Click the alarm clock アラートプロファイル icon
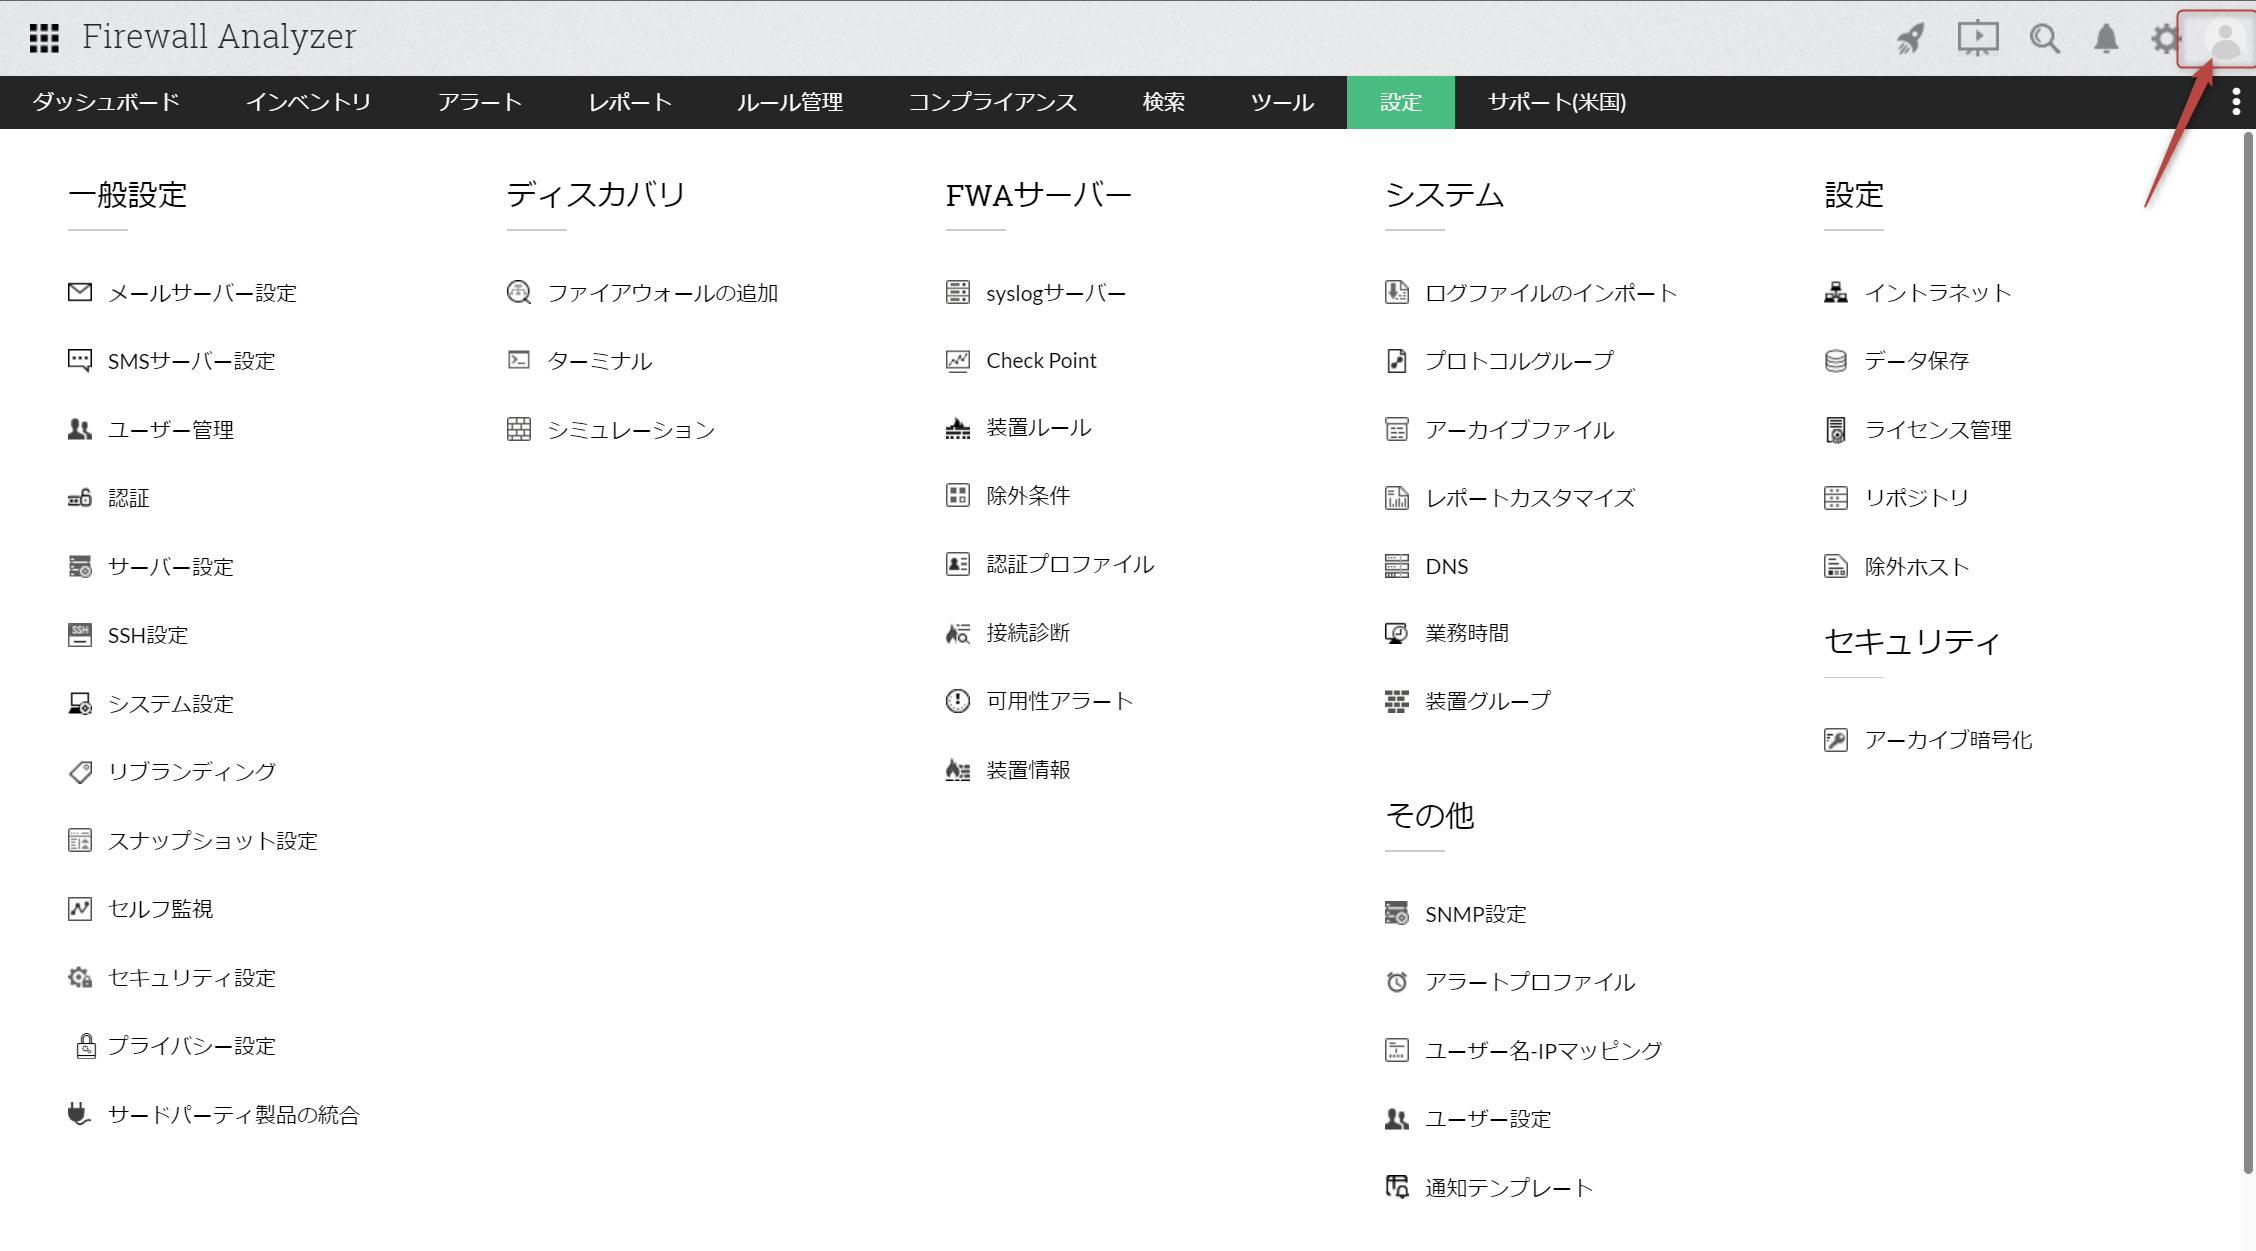This screenshot has width=2256, height=1251. [x=1396, y=982]
